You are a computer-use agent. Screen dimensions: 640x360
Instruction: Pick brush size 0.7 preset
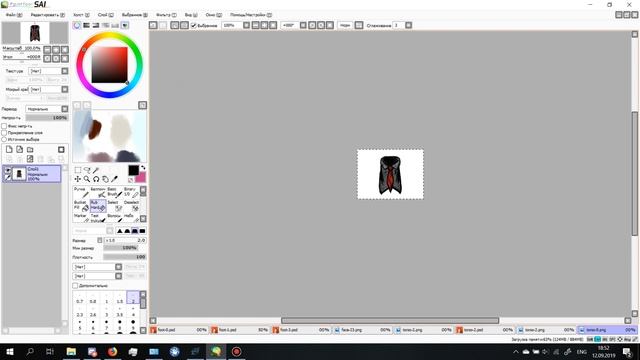[80, 299]
